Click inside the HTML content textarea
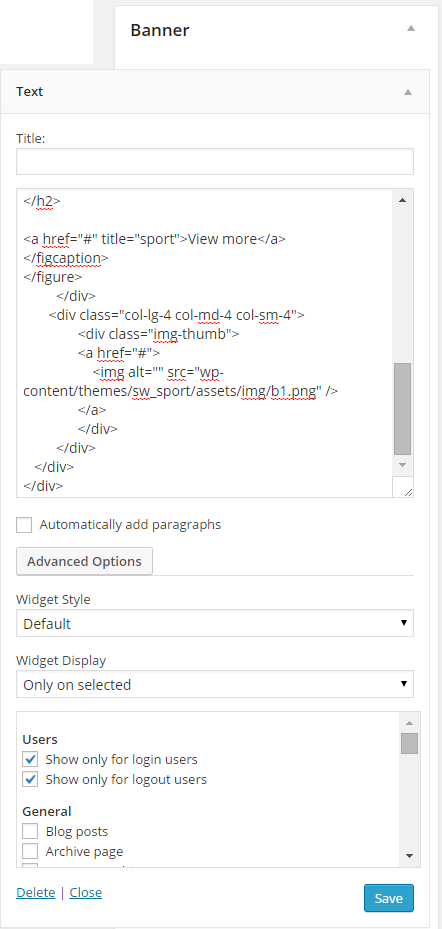This screenshot has width=442, height=929. pyautogui.click(x=204, y=342)
